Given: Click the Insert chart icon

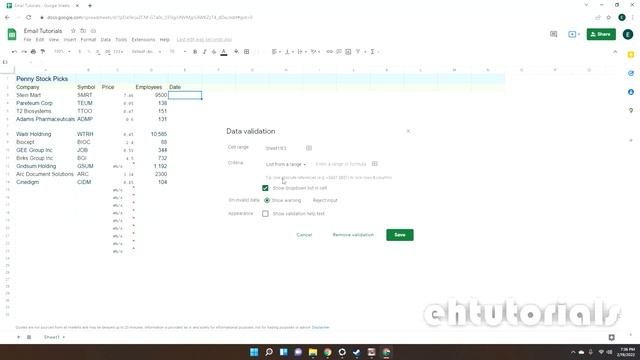Looking at the screenshot, I should tap(348, 52).
